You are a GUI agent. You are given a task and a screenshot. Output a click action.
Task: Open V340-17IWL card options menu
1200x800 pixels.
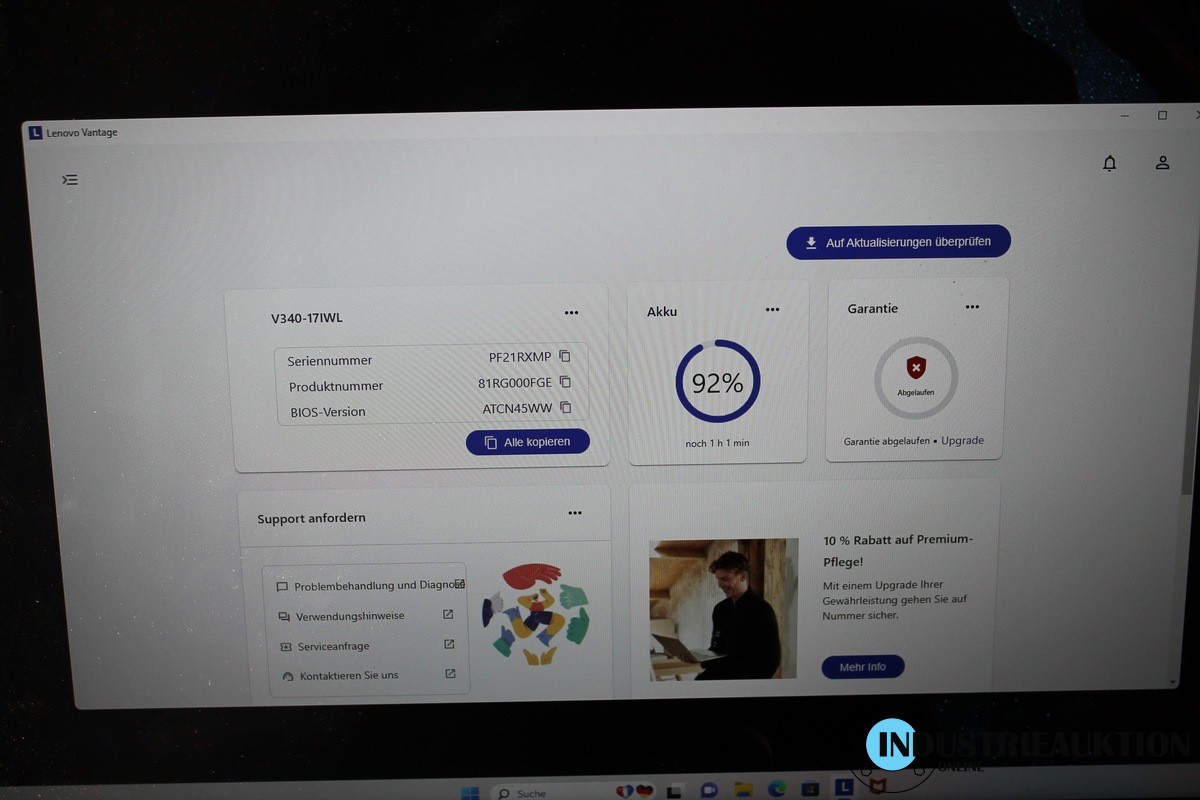(571, 313)
